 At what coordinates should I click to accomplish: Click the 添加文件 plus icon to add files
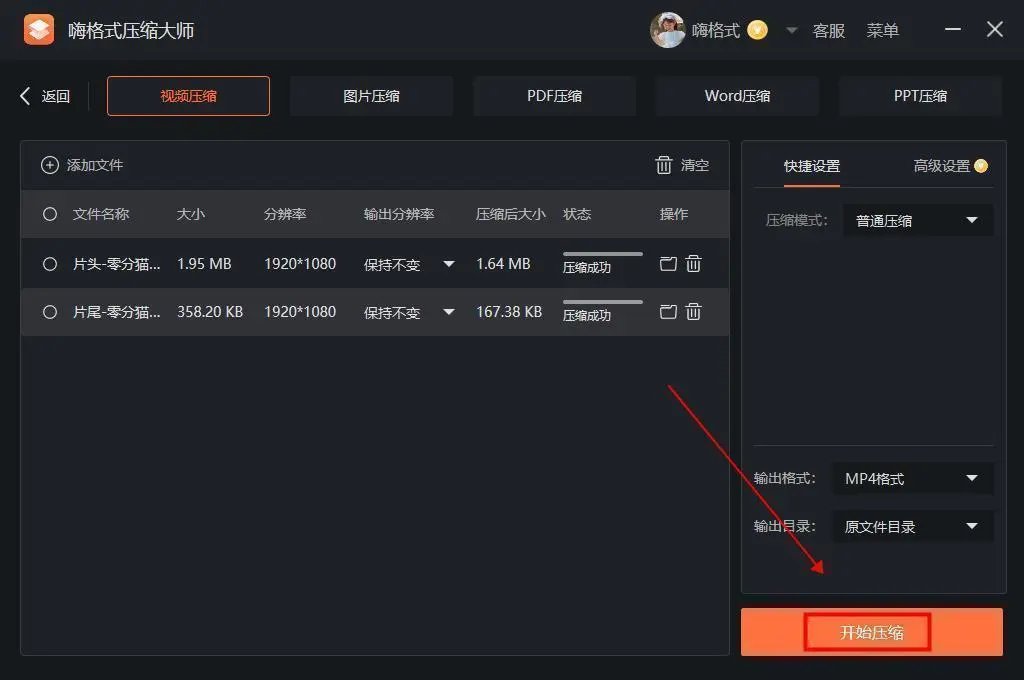pyautogui.click(x=50, y=164)
